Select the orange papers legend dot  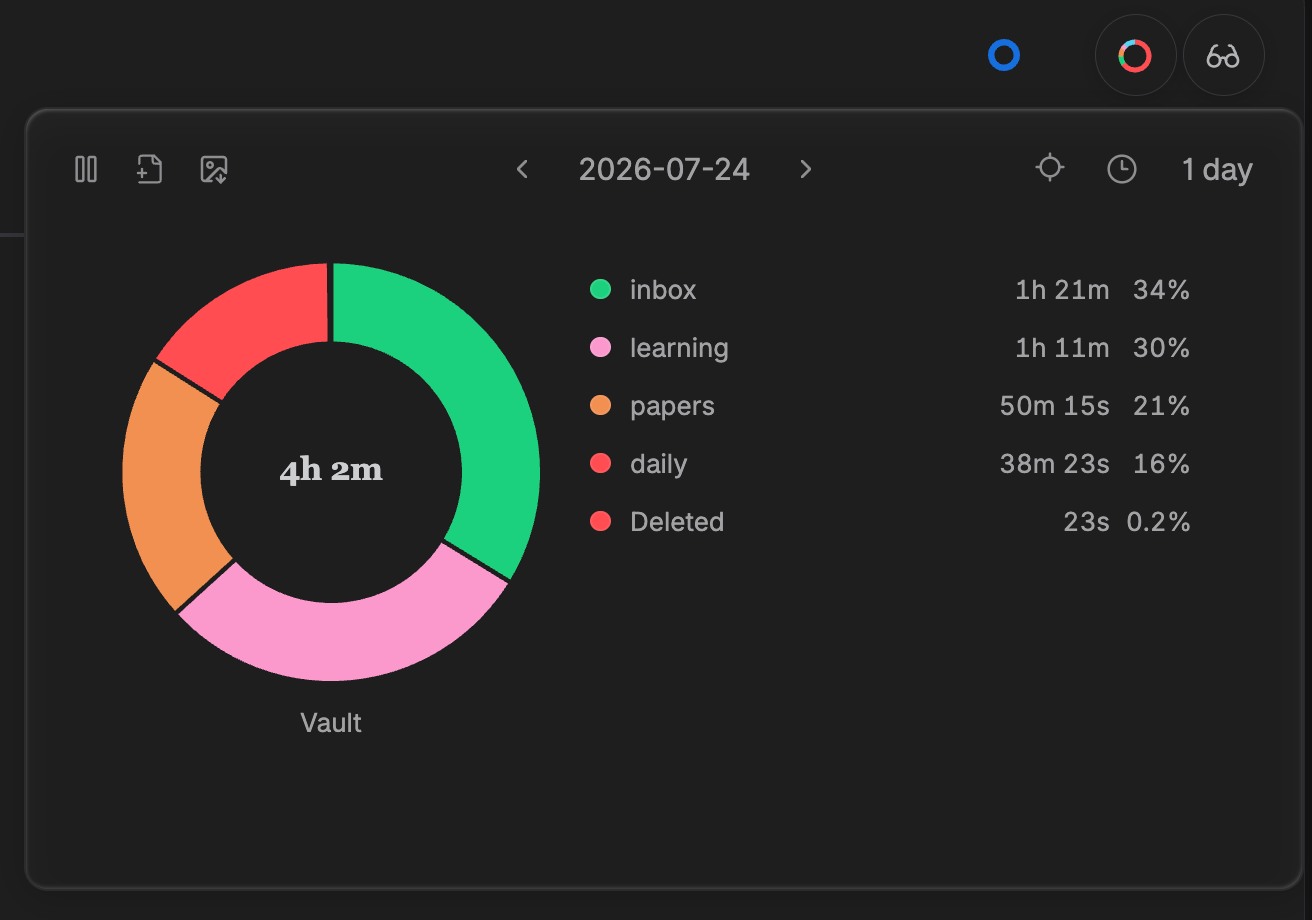pos(600,406)
